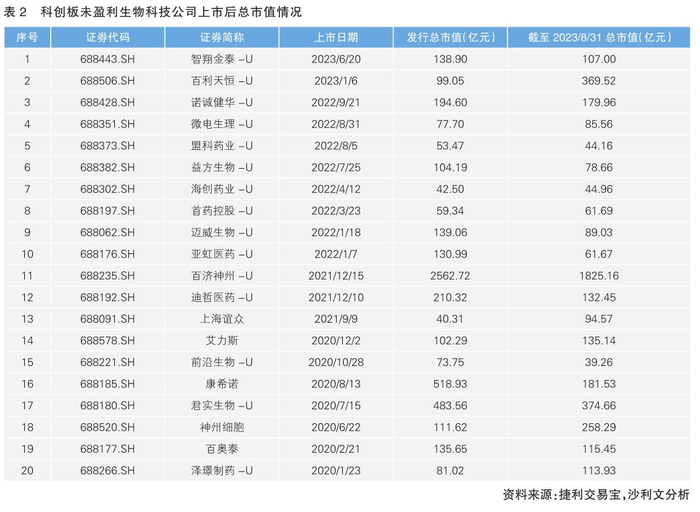
Task: Select company name 诺诚健华 –U
Action: (222, 103)
